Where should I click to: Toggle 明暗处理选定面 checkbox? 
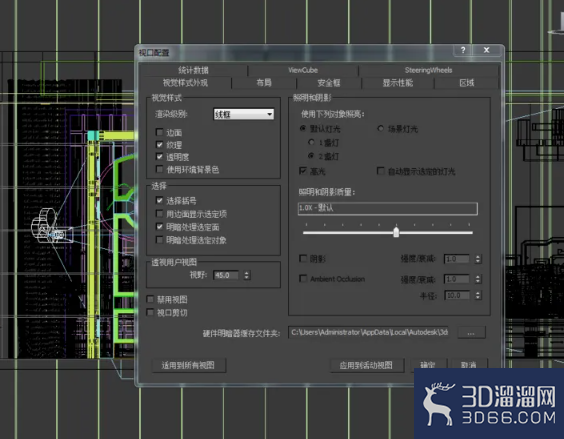[x=160, y=227]
